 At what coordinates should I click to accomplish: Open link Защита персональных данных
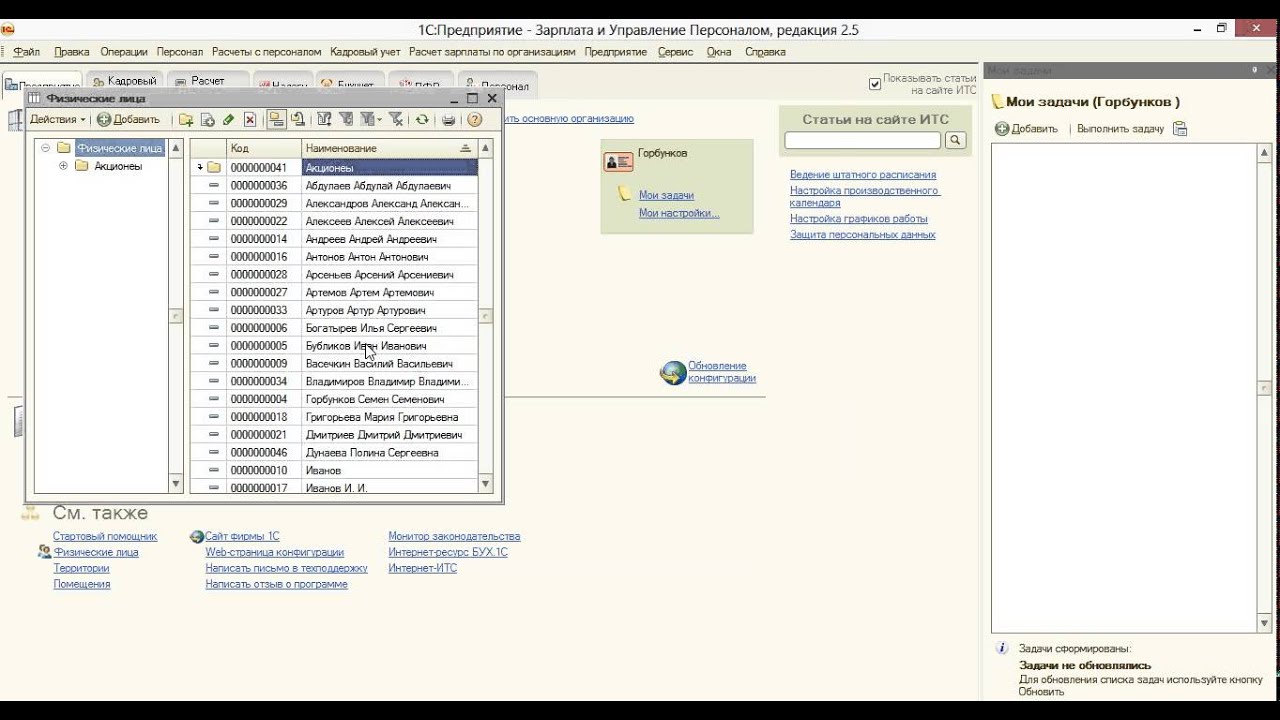pyautogui.click(x=863, y=235)
